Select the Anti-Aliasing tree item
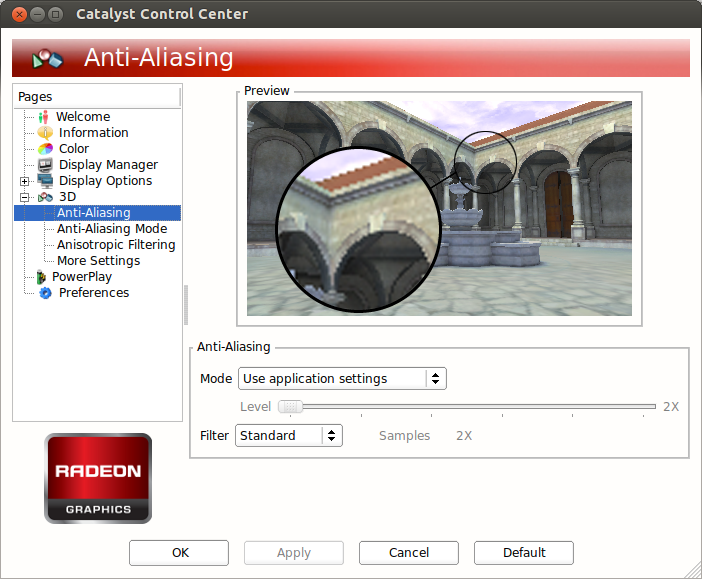Screen dimensions: 702x579 click(x=94, y=213)
